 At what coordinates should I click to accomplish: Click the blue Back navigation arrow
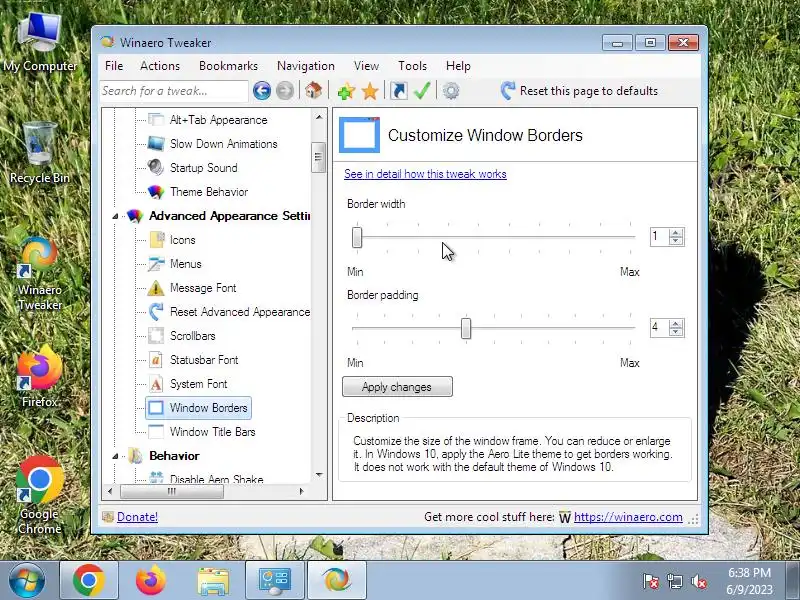262,91
